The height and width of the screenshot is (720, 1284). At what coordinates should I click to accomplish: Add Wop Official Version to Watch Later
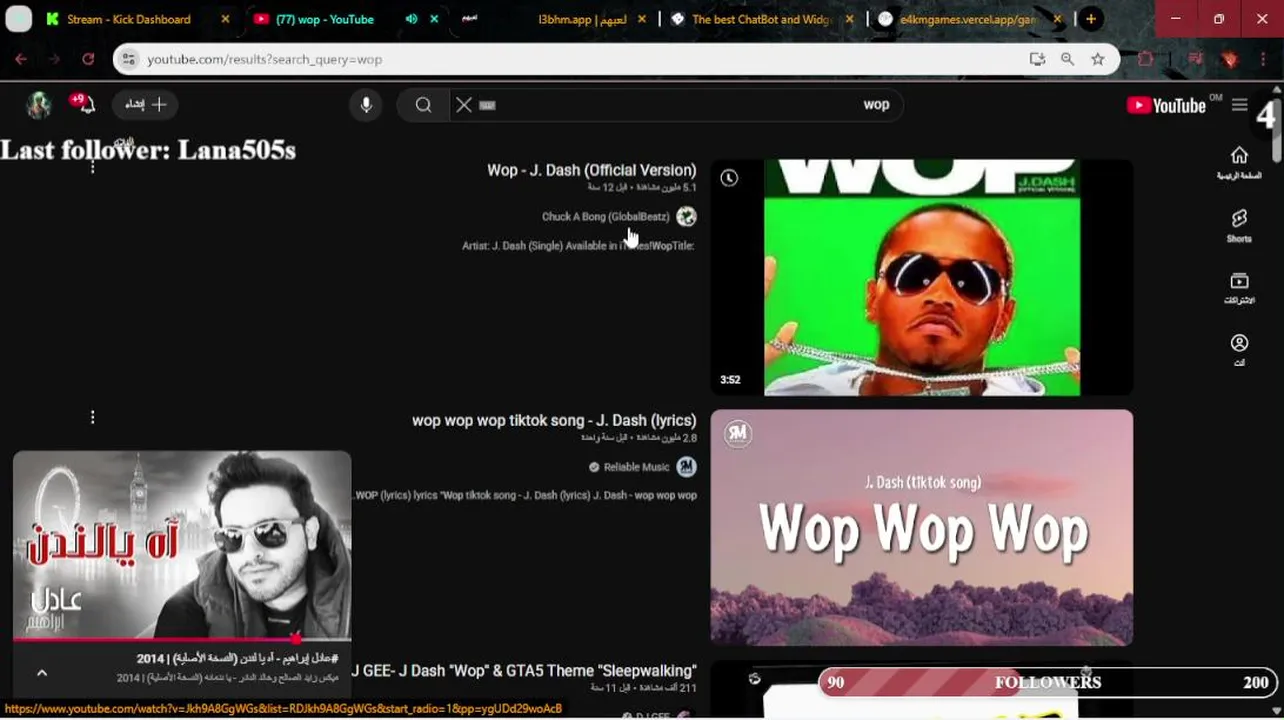click(729, 178)
